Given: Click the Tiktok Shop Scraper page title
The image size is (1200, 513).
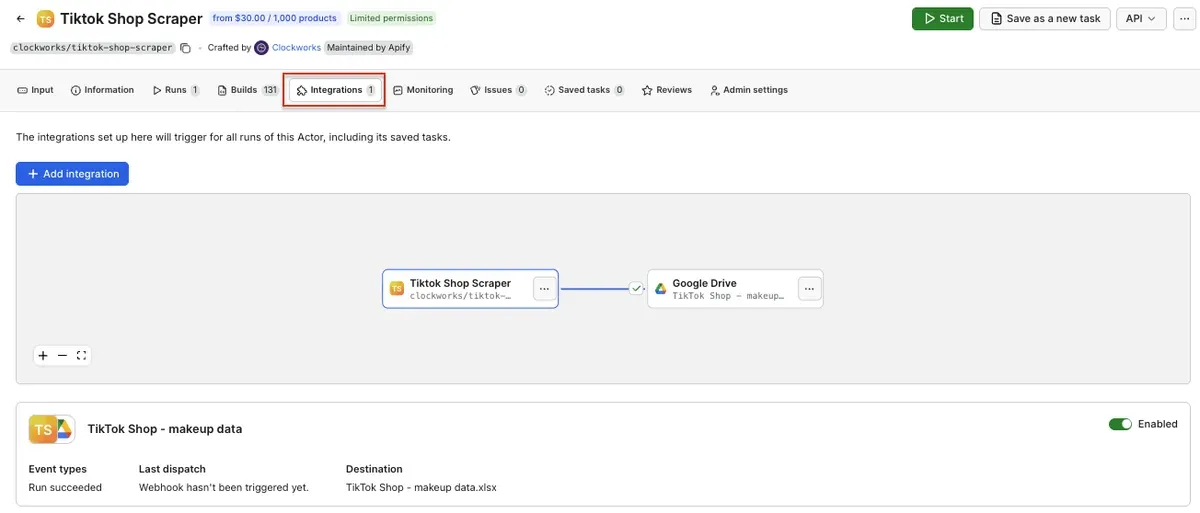Looking at the screenshot, I should (x=131, y=18).
